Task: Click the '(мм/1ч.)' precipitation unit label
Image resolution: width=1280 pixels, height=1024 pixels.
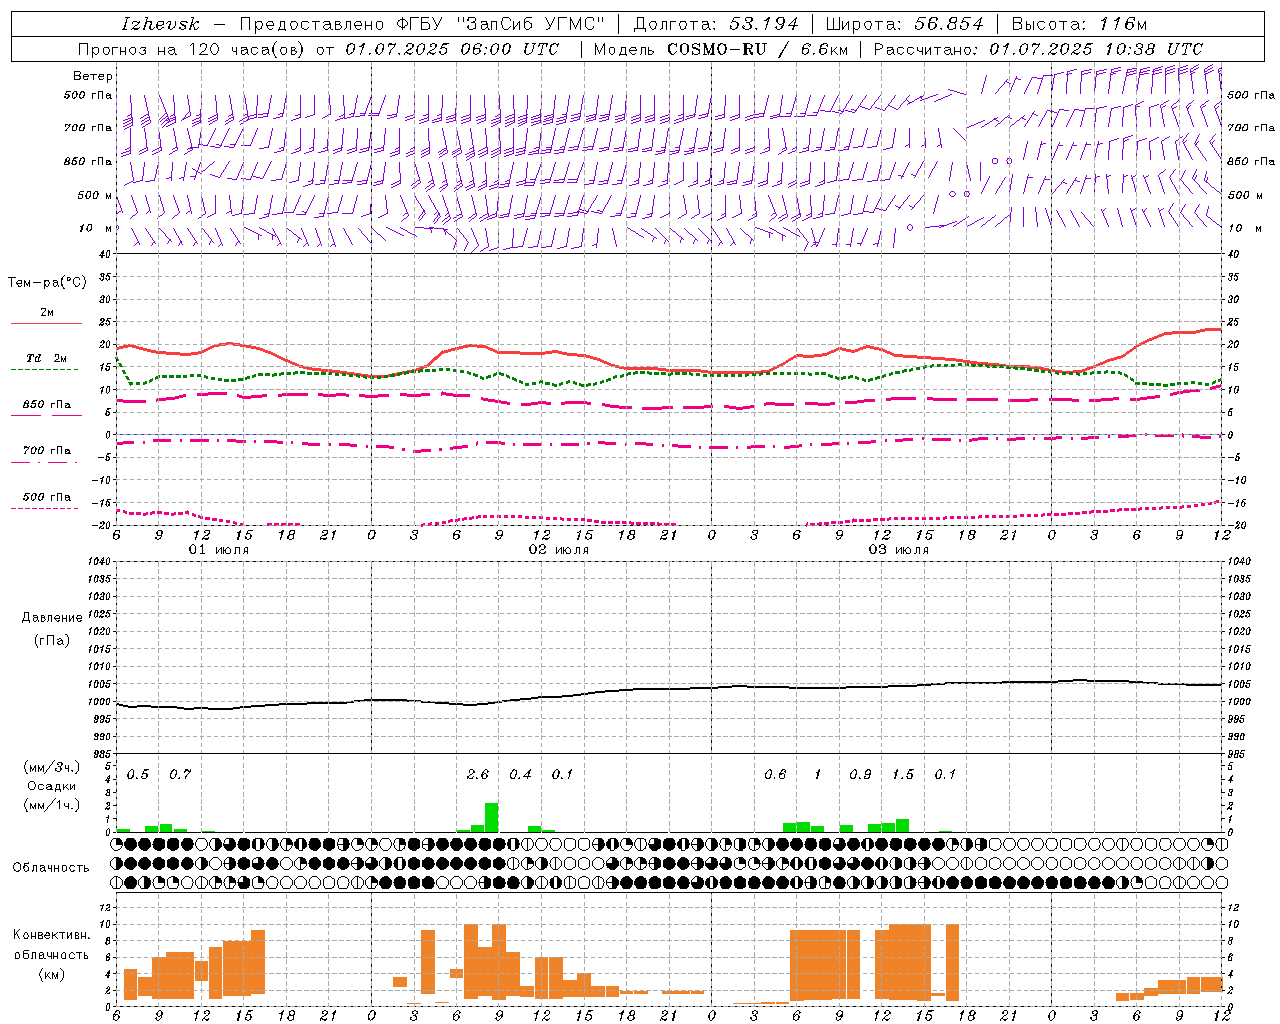Action: tap(52, 805)
